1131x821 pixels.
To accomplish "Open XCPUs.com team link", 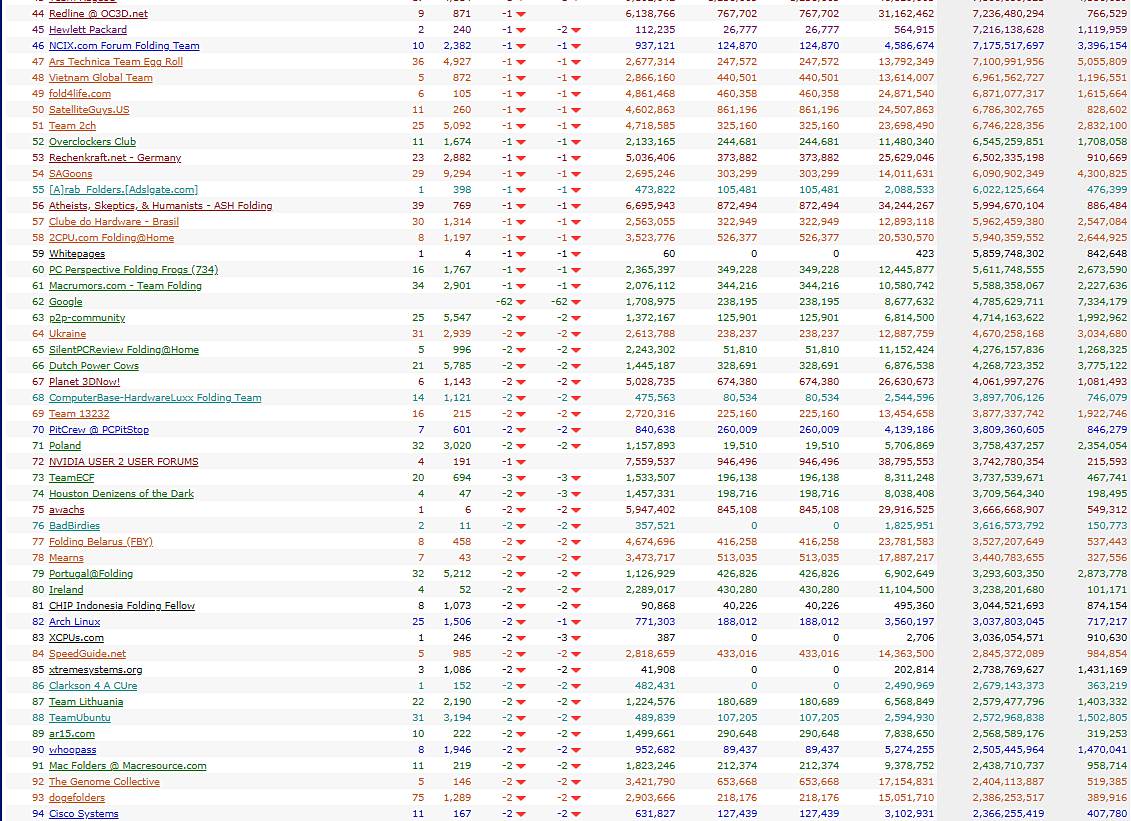I will pos(76,638).
